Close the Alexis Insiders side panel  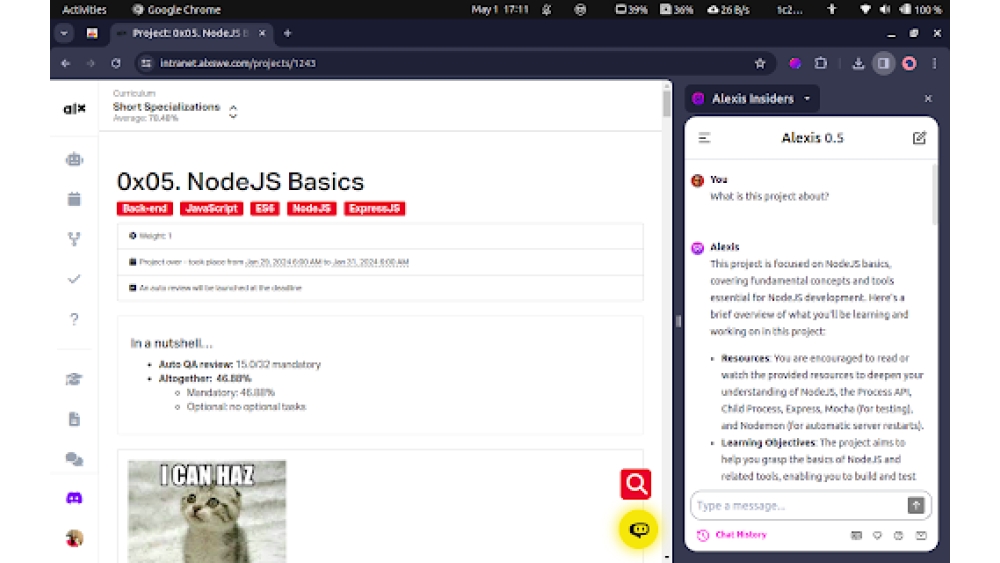(x=928, y=99)
